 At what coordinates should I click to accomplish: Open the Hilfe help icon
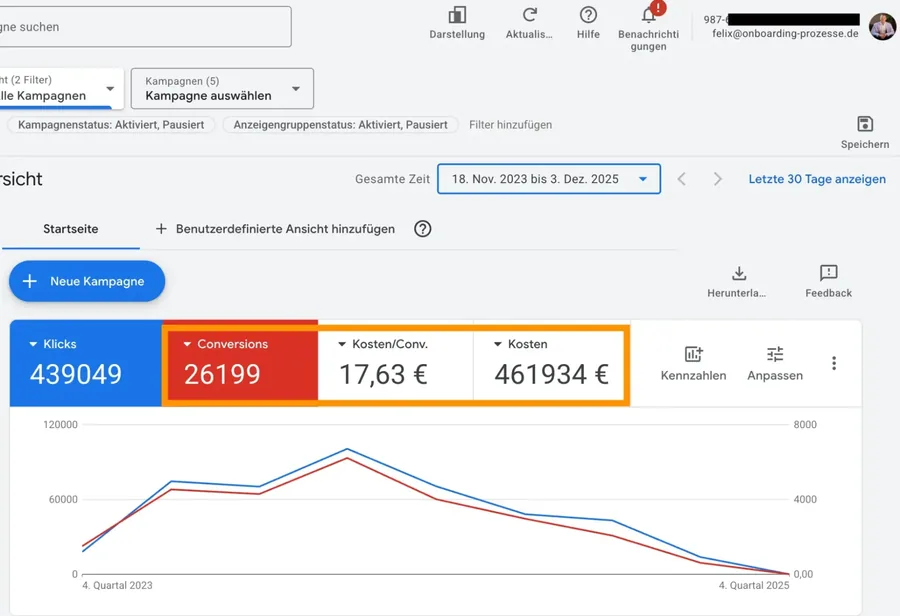[x=588, y=15]
